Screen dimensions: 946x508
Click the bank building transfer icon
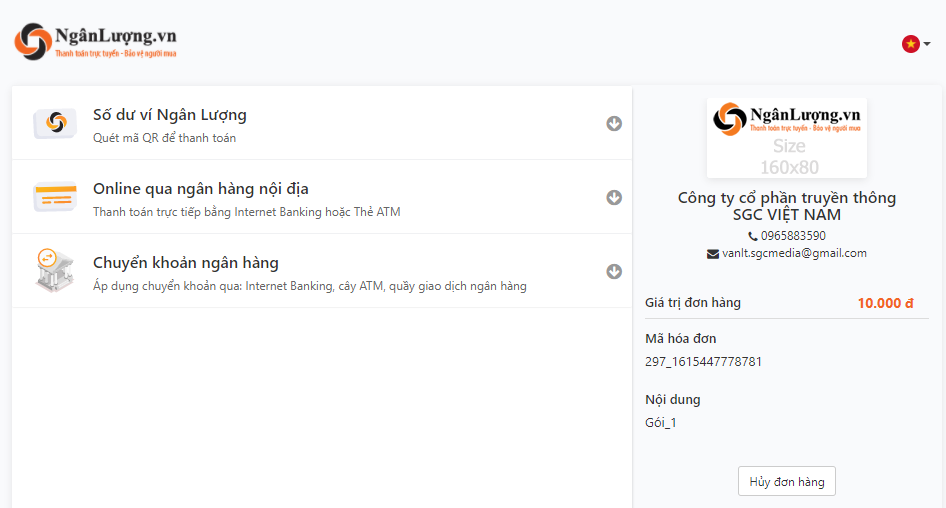tap(54, 270)
